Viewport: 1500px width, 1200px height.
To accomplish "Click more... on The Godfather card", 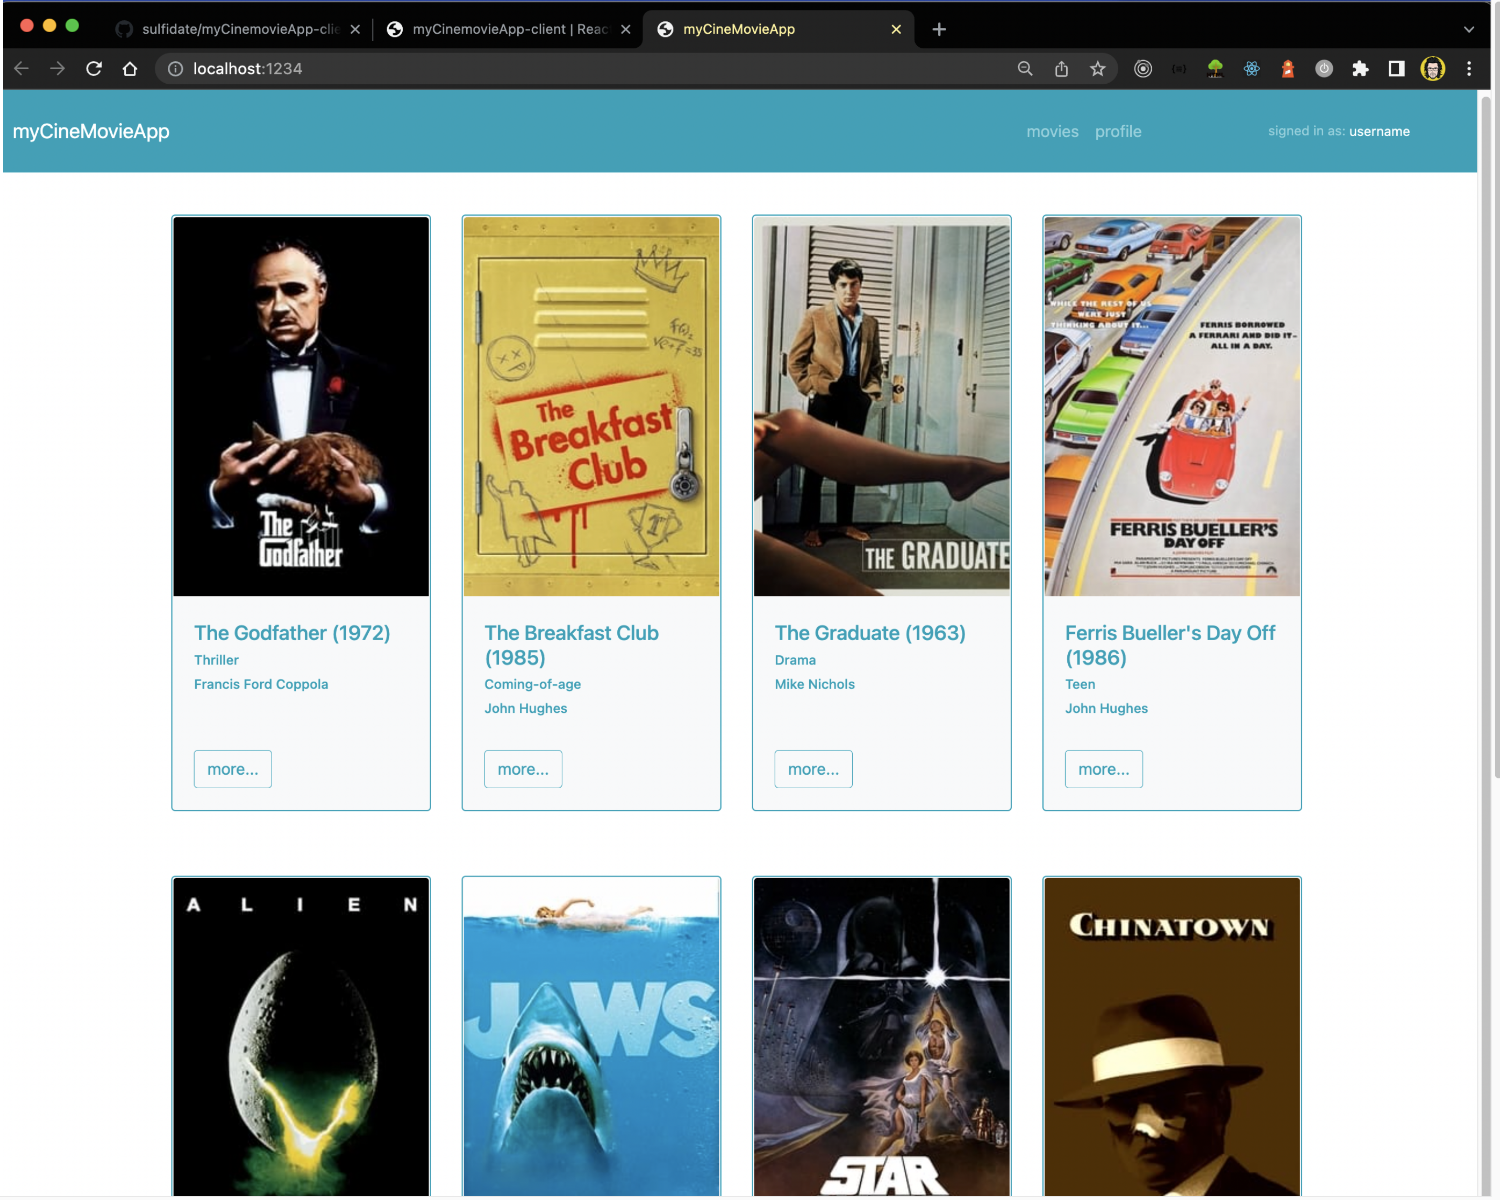I will (232, 769).
